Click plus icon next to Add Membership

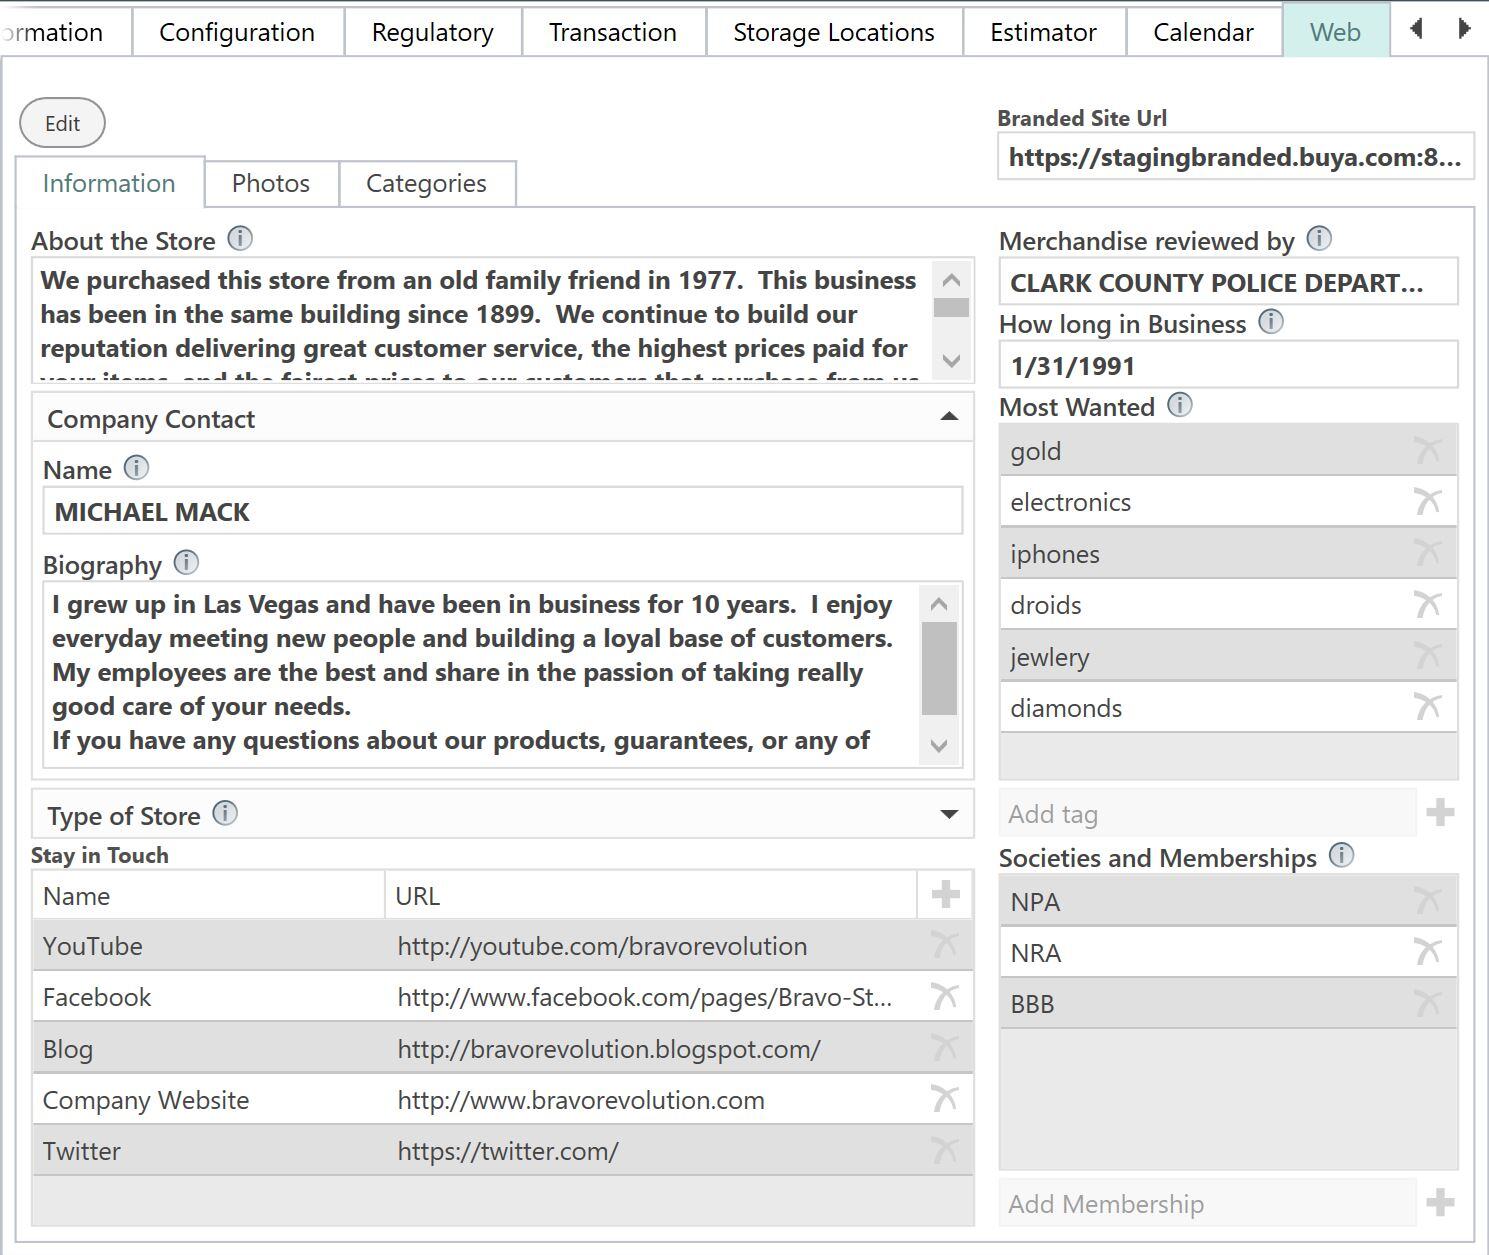(x=1440, y=1203)
